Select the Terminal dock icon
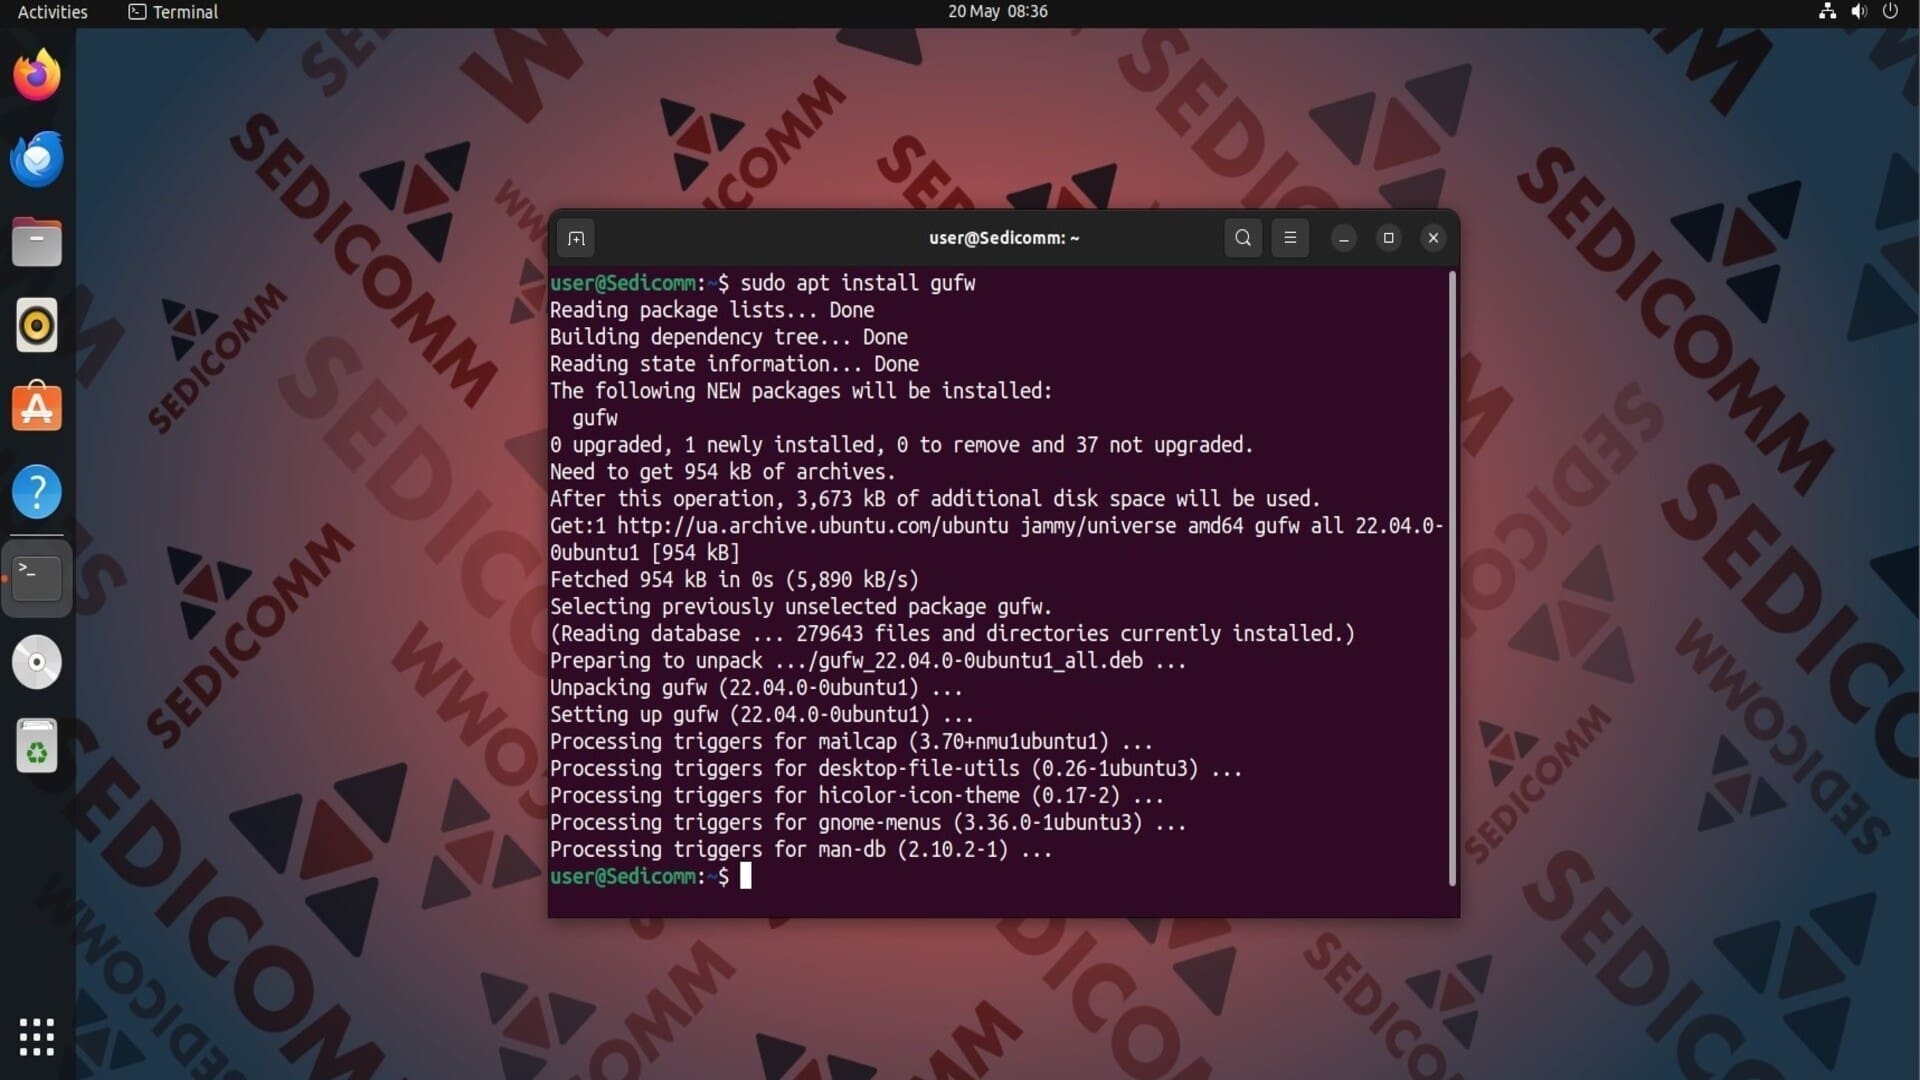The height and width of the screenshot is (1080, 1920). (37, 577)
